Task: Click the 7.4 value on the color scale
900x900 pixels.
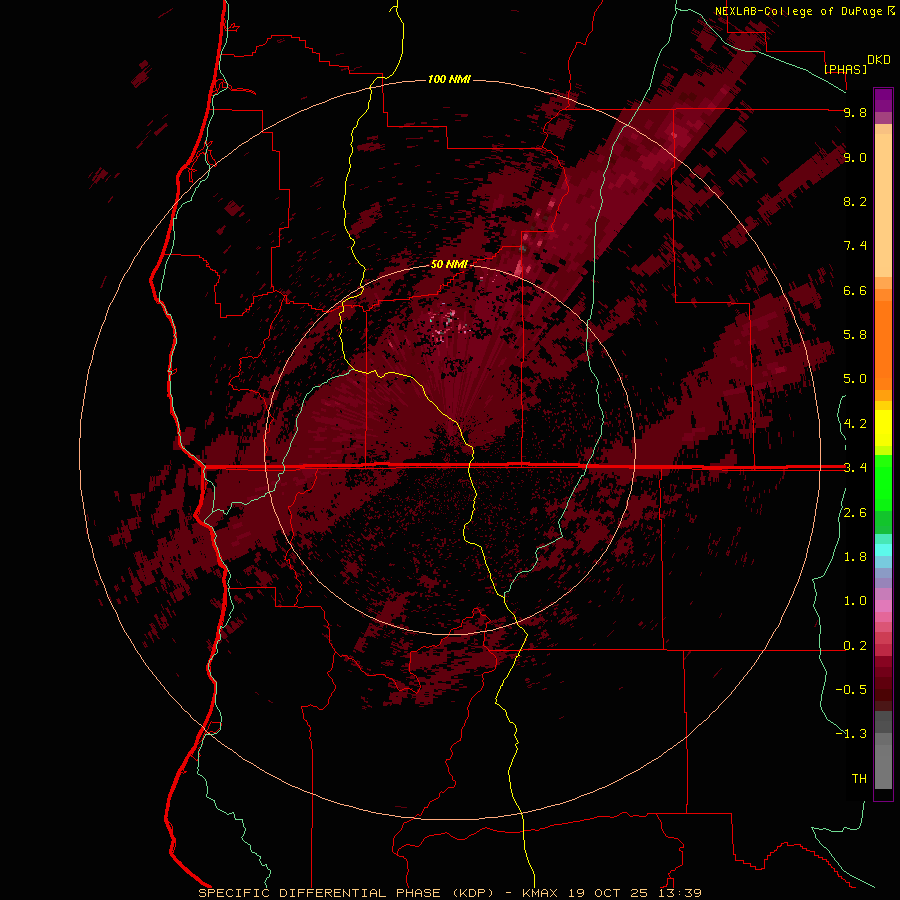Action: click(855, 246)
